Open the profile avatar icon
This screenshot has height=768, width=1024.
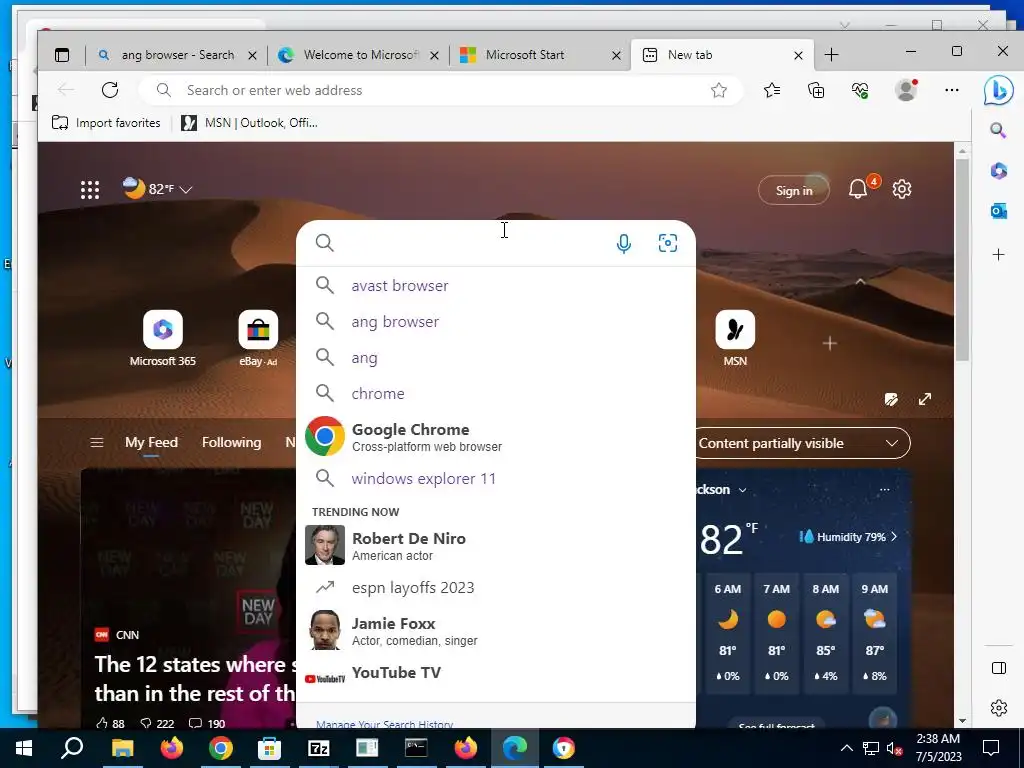click(906, 90)
